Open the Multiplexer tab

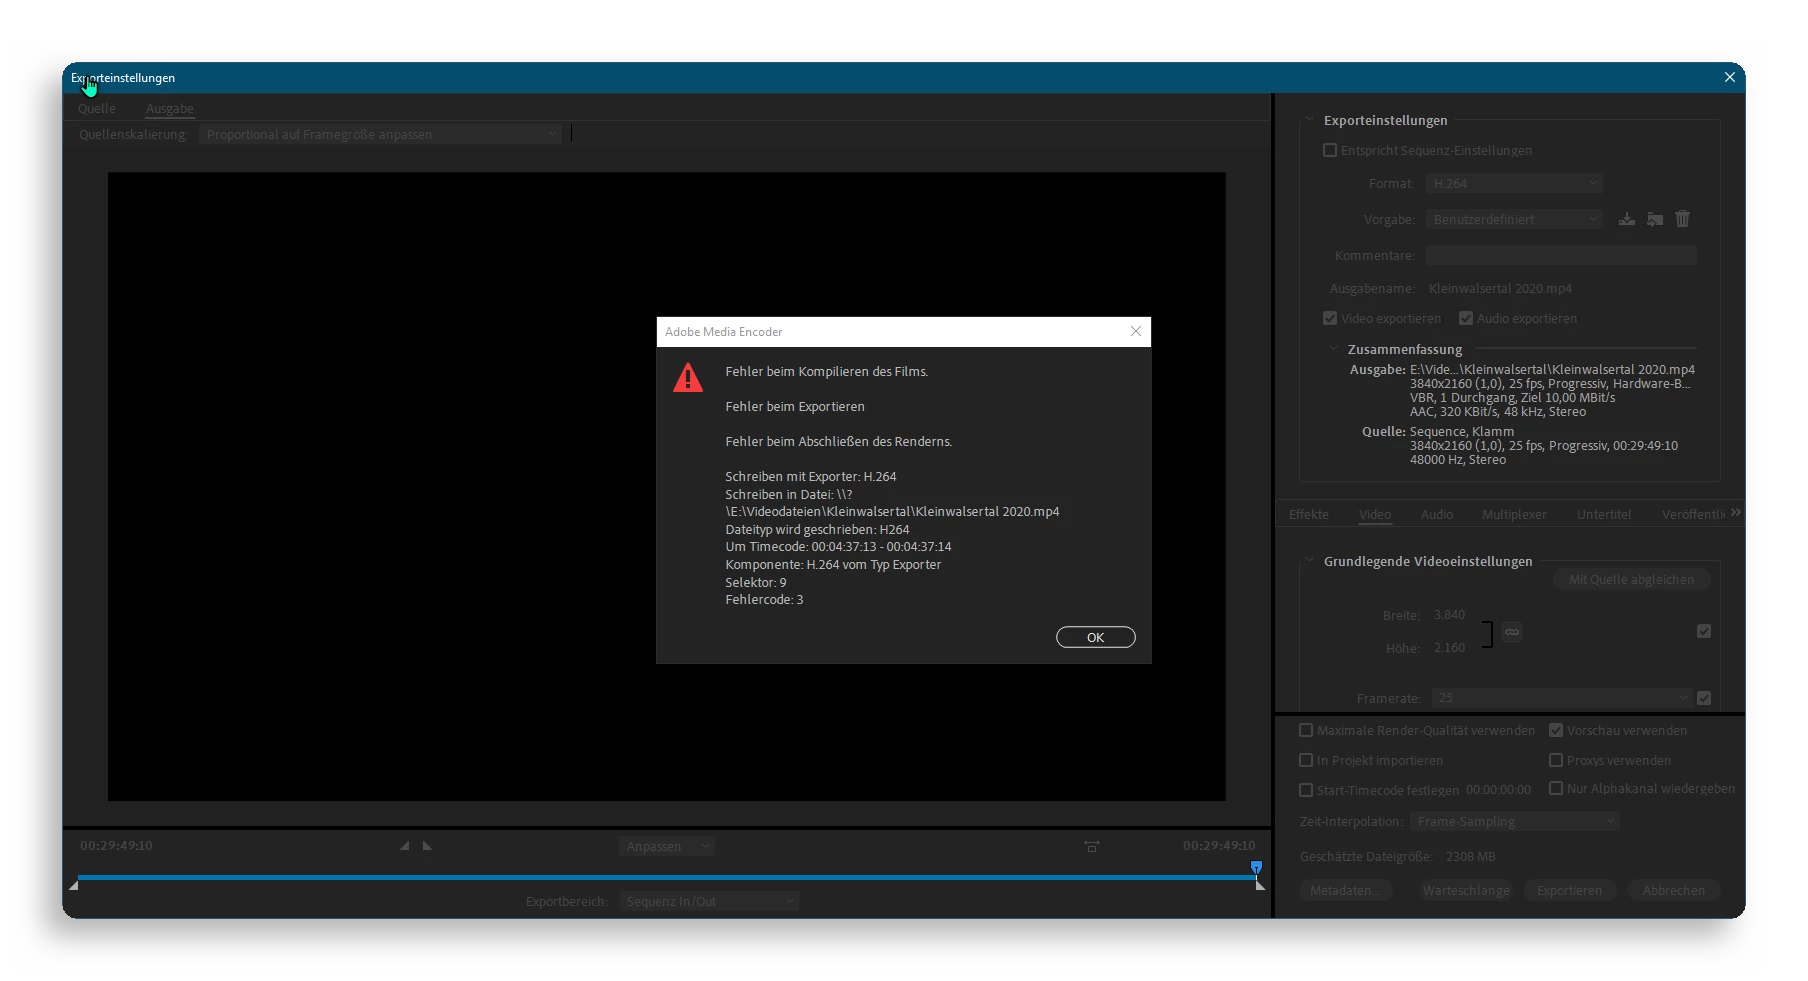[x=1514, y=514]
